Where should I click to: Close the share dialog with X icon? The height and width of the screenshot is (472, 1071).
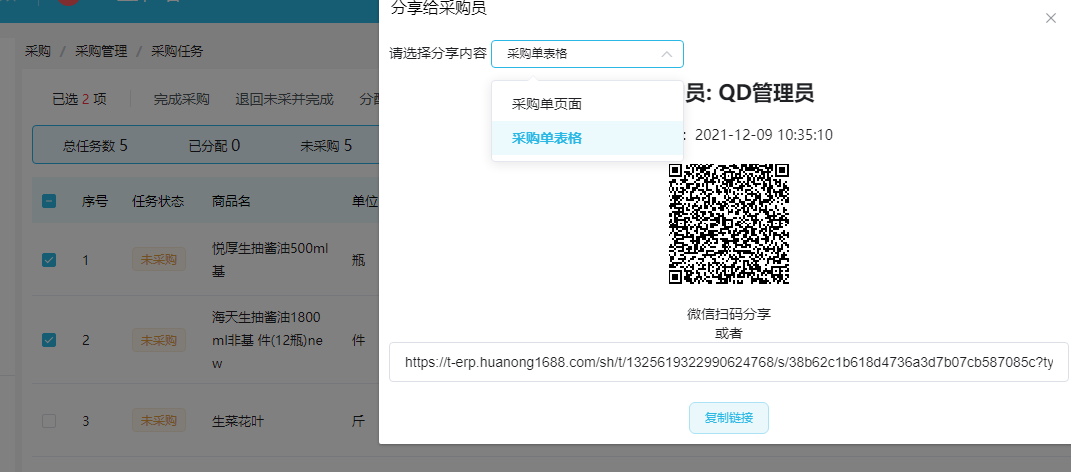pyautogui.click(x=1051, y=18)
